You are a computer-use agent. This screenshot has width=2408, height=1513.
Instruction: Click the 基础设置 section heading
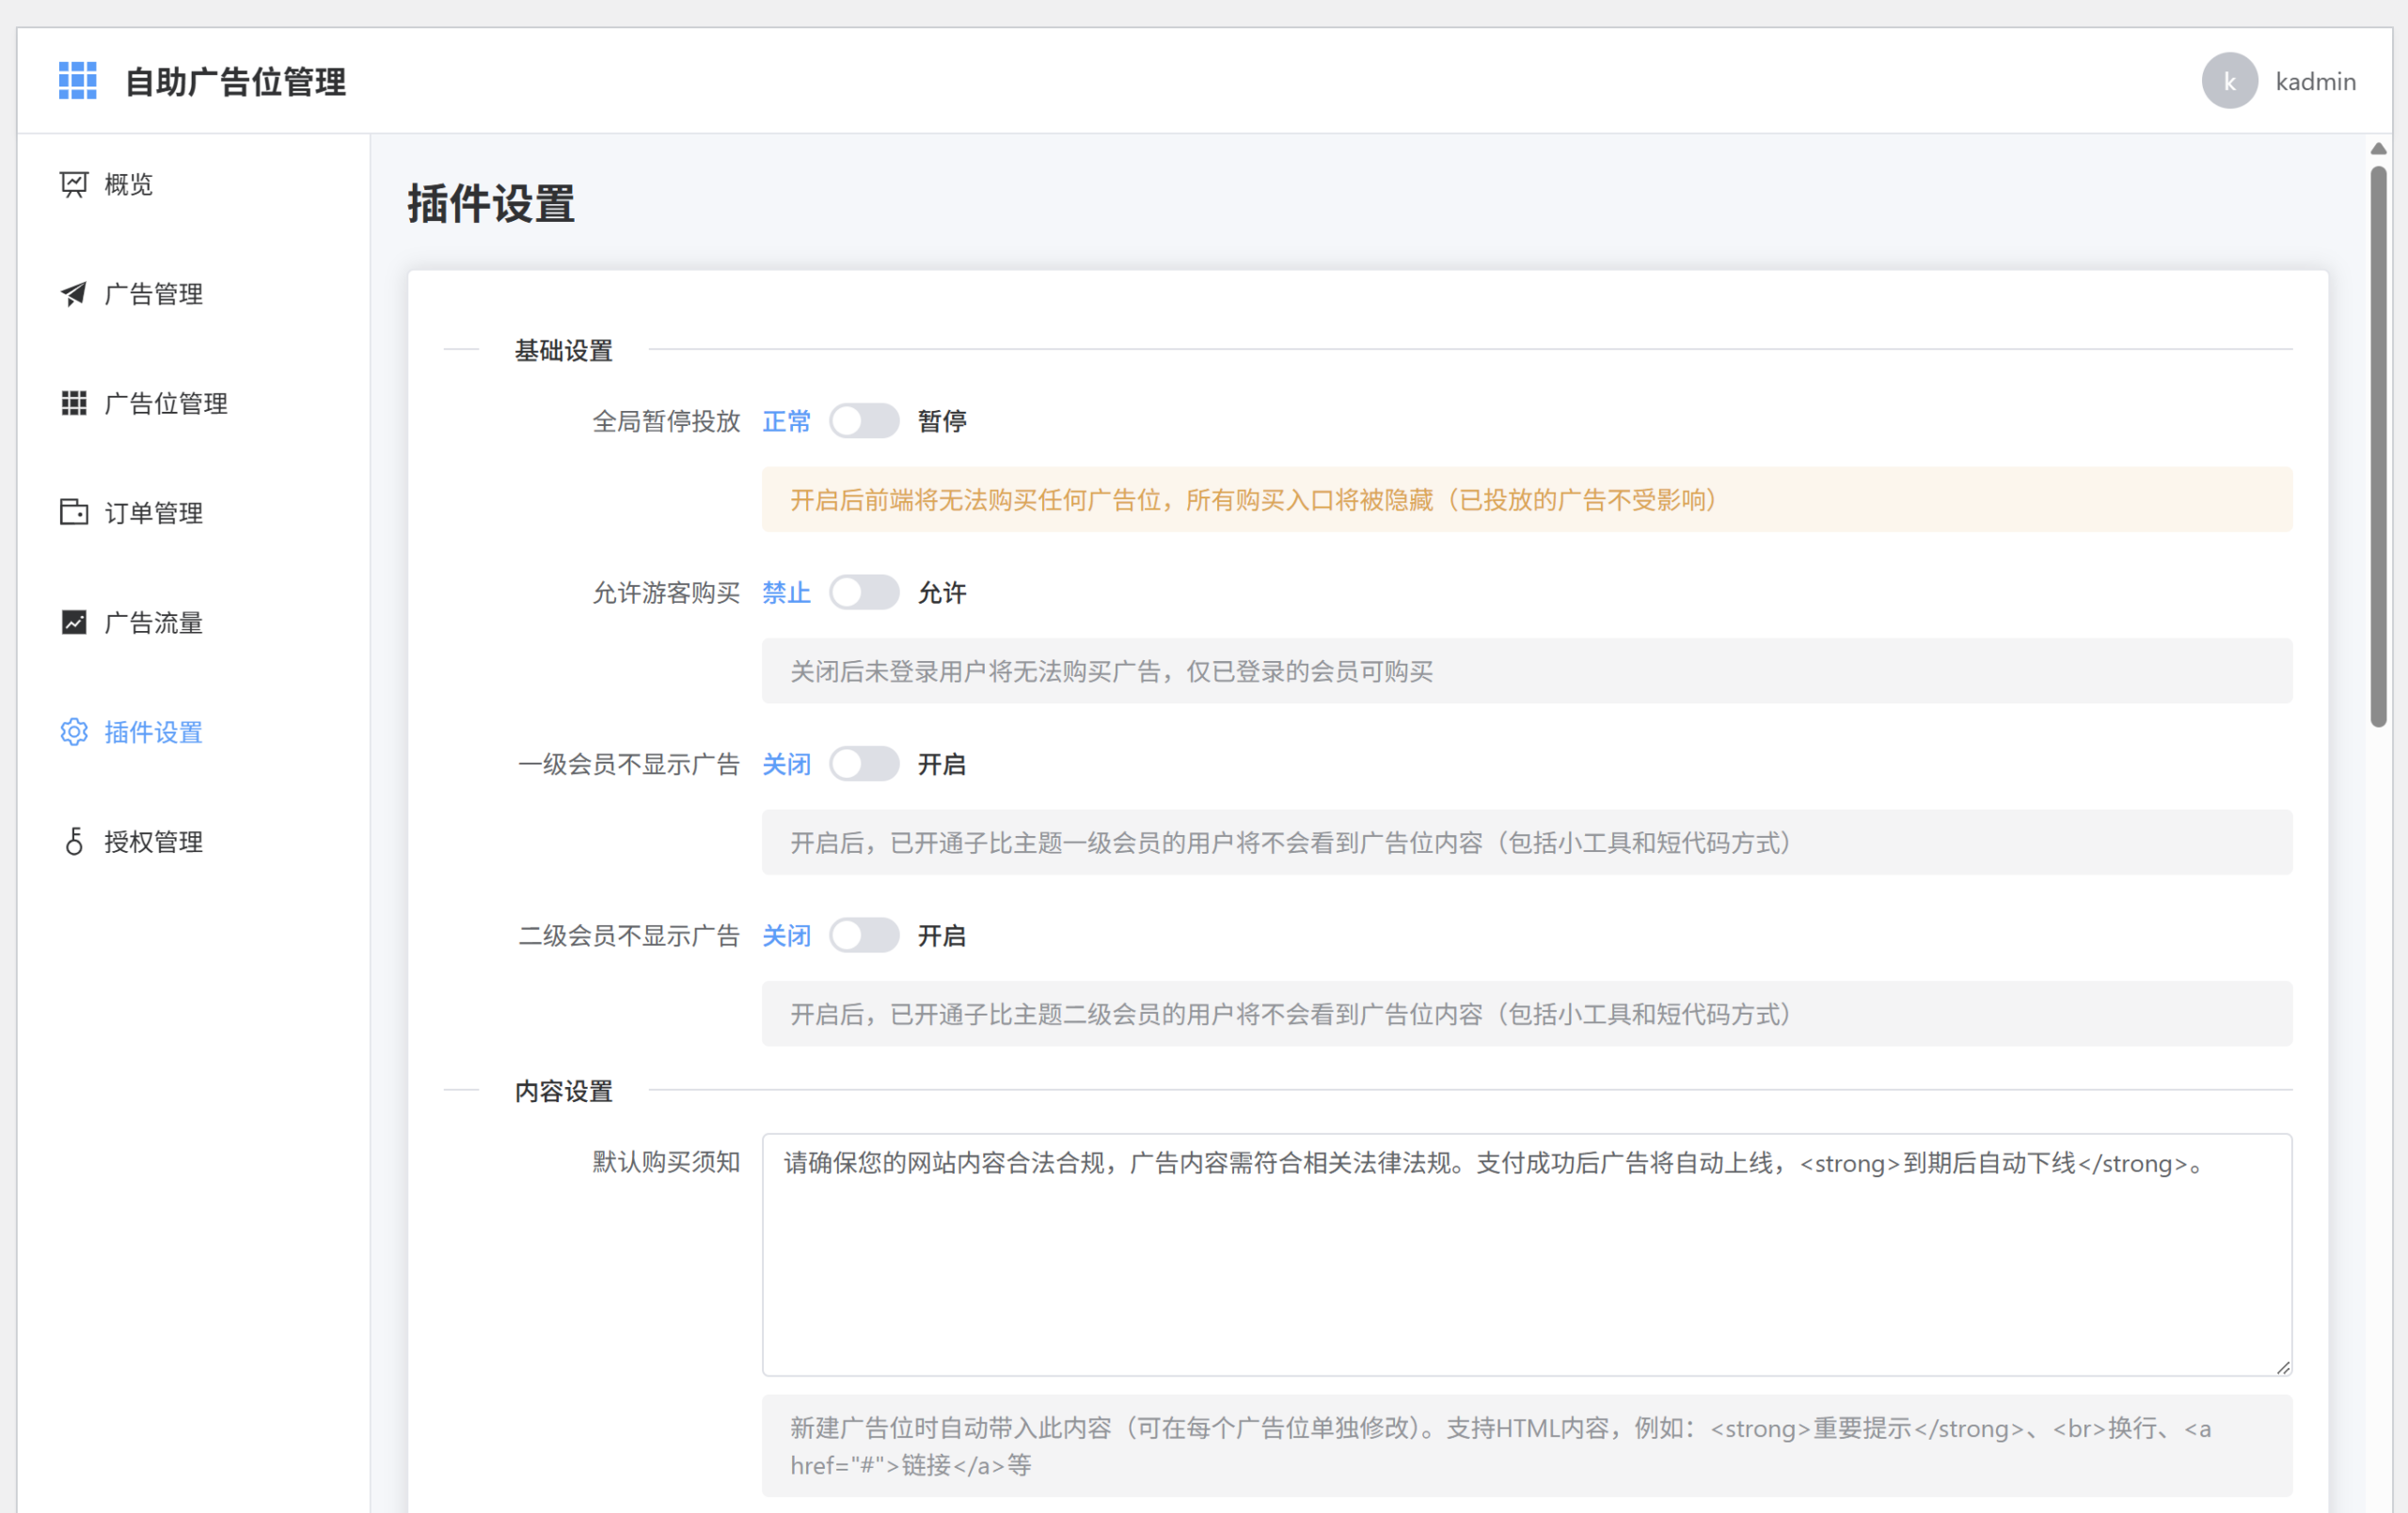(x=563, y=350)
